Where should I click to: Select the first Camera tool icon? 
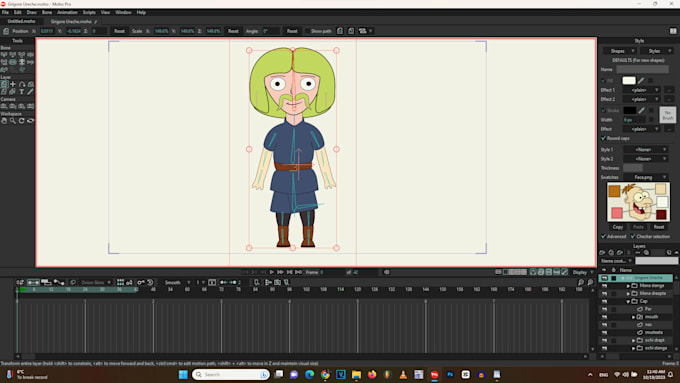coord(4,106)
